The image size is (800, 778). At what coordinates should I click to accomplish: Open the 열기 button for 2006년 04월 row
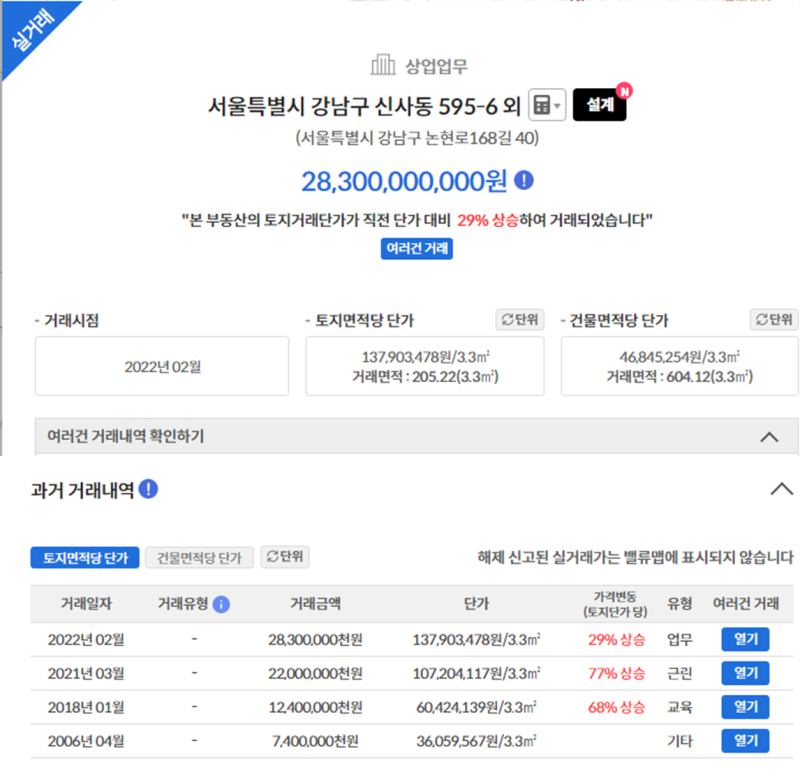coord(745,741)
